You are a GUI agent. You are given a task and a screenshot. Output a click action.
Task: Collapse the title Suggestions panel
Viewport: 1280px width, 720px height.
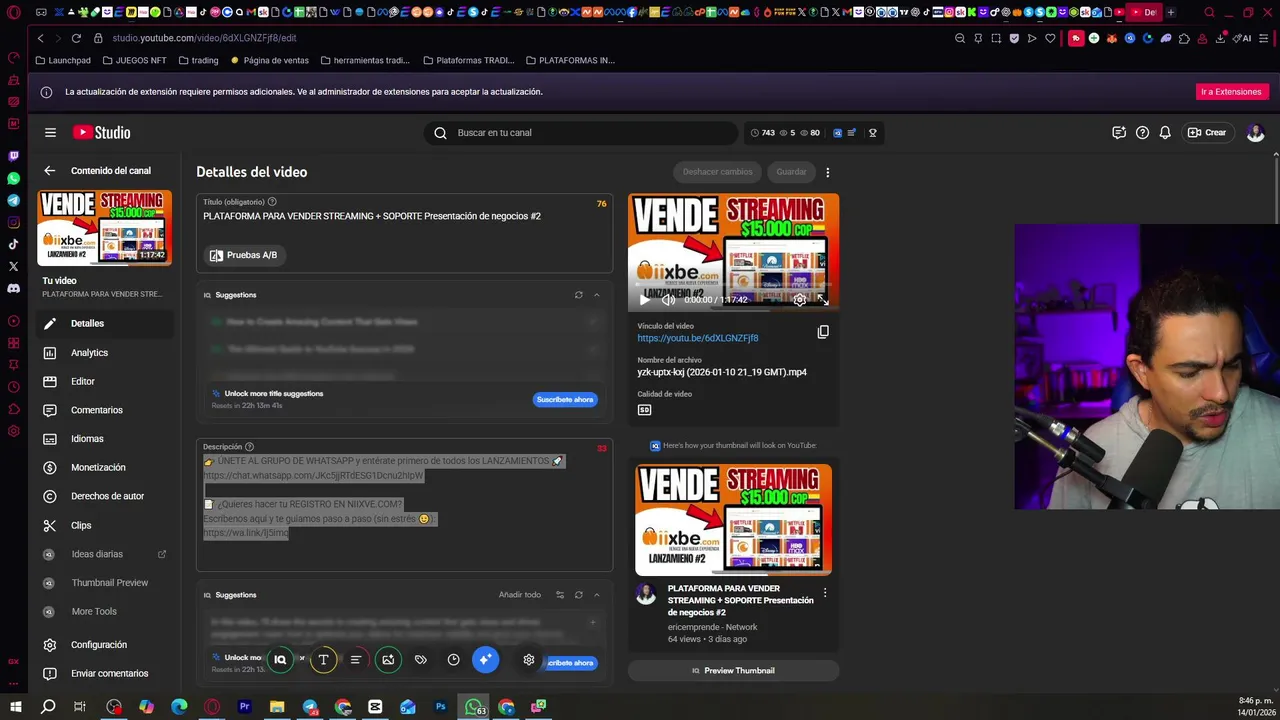597,295
